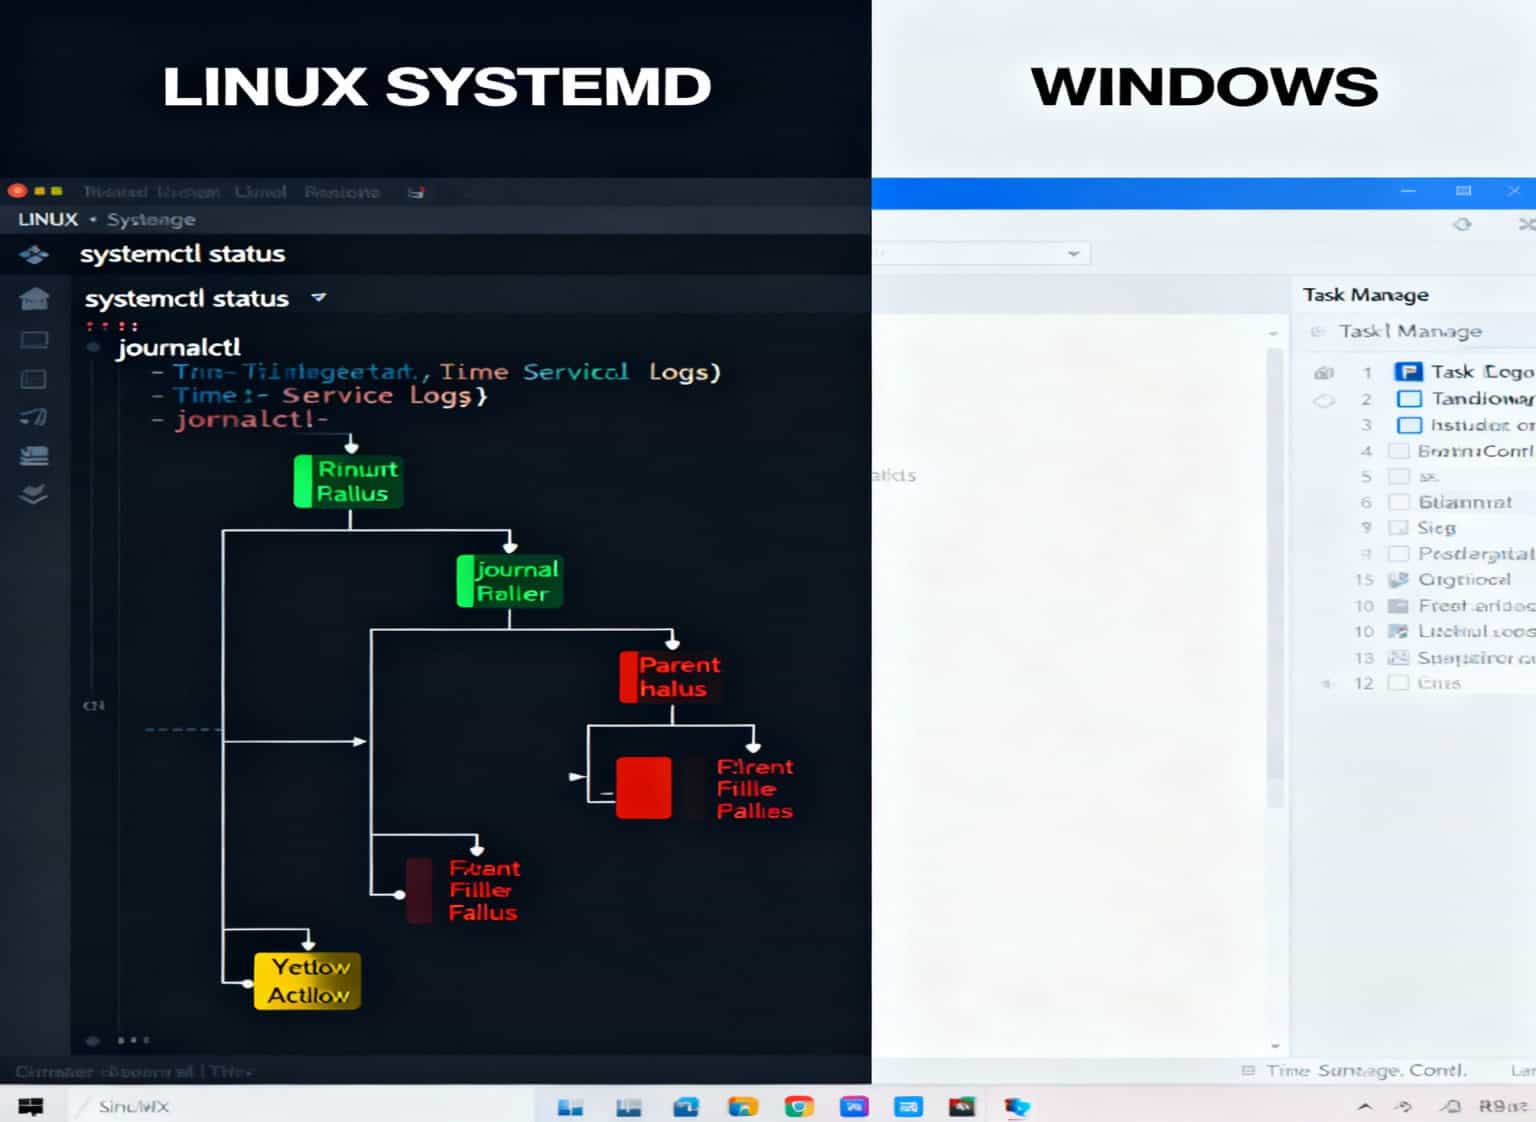Click the dark red-green taskbar app icon
The height and width of the screenshot is (1122, 1536).
[962, 1106]
